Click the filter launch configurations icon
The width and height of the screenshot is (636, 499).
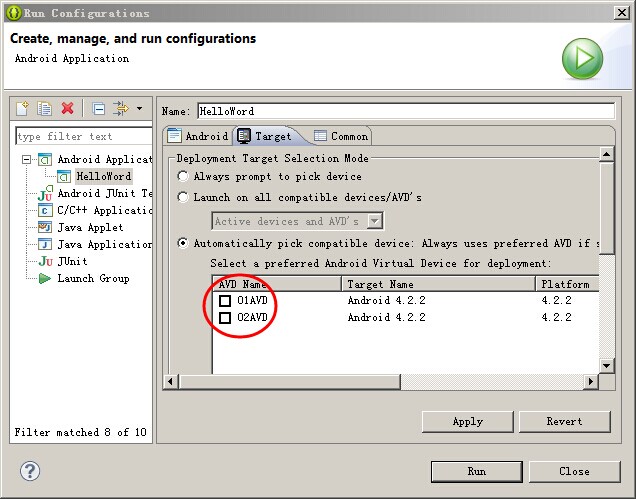tap(121, 108)
